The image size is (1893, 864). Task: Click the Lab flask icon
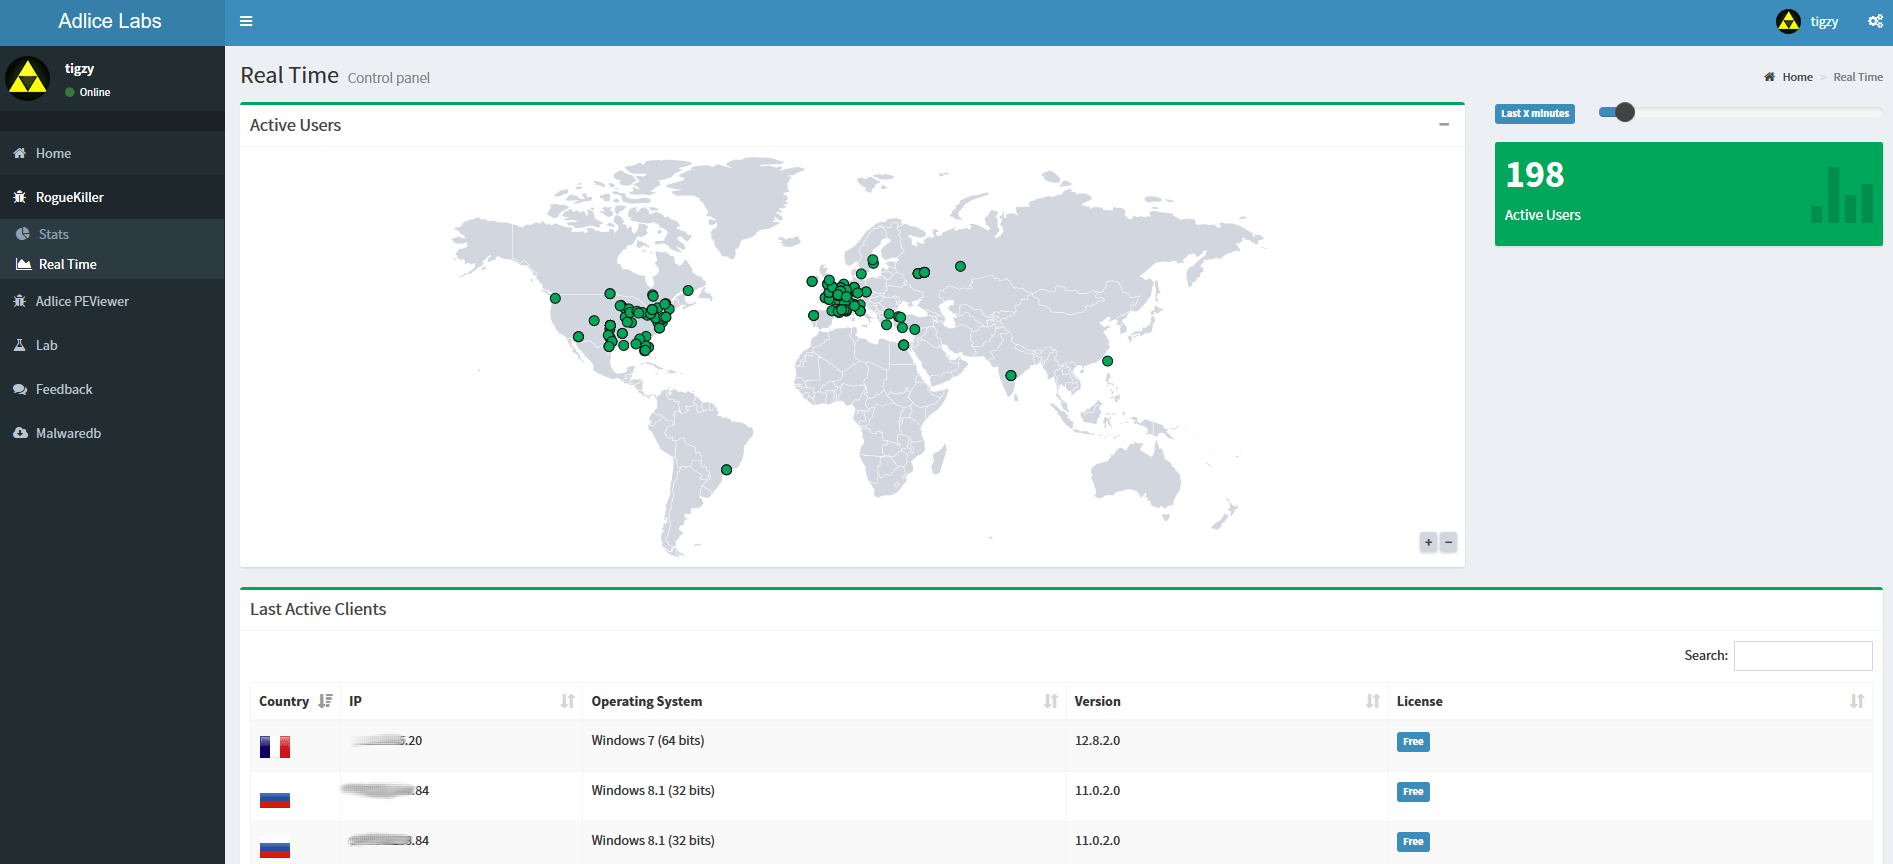coord(20,345)
